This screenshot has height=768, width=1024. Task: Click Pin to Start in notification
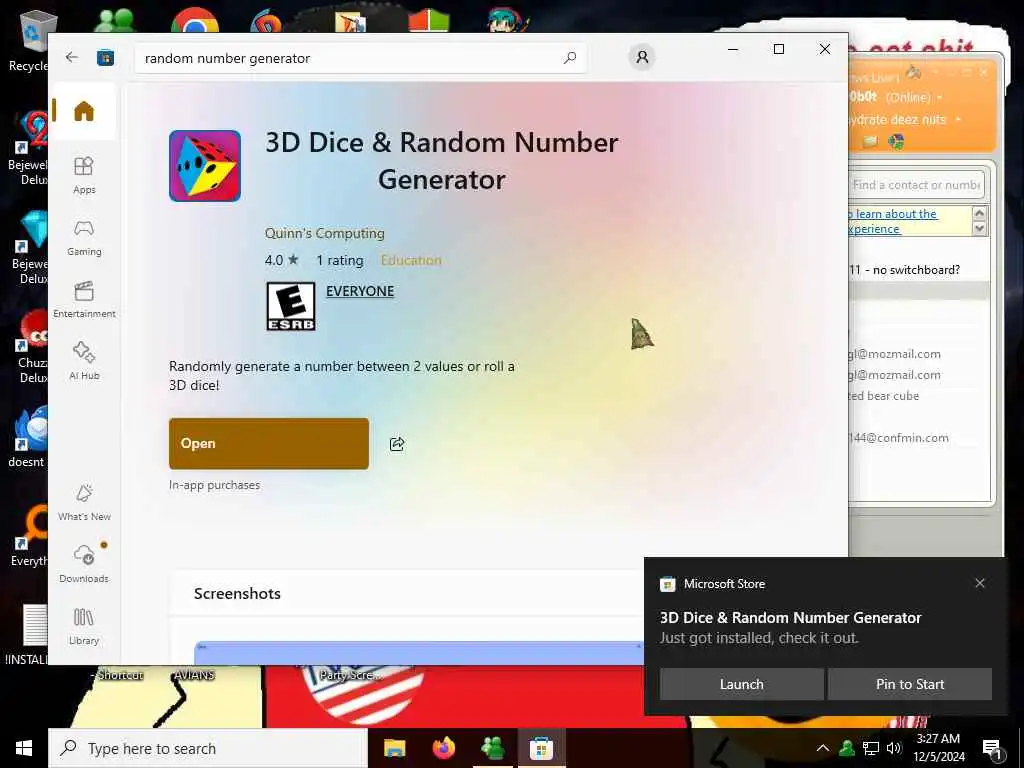click(910, 684)
